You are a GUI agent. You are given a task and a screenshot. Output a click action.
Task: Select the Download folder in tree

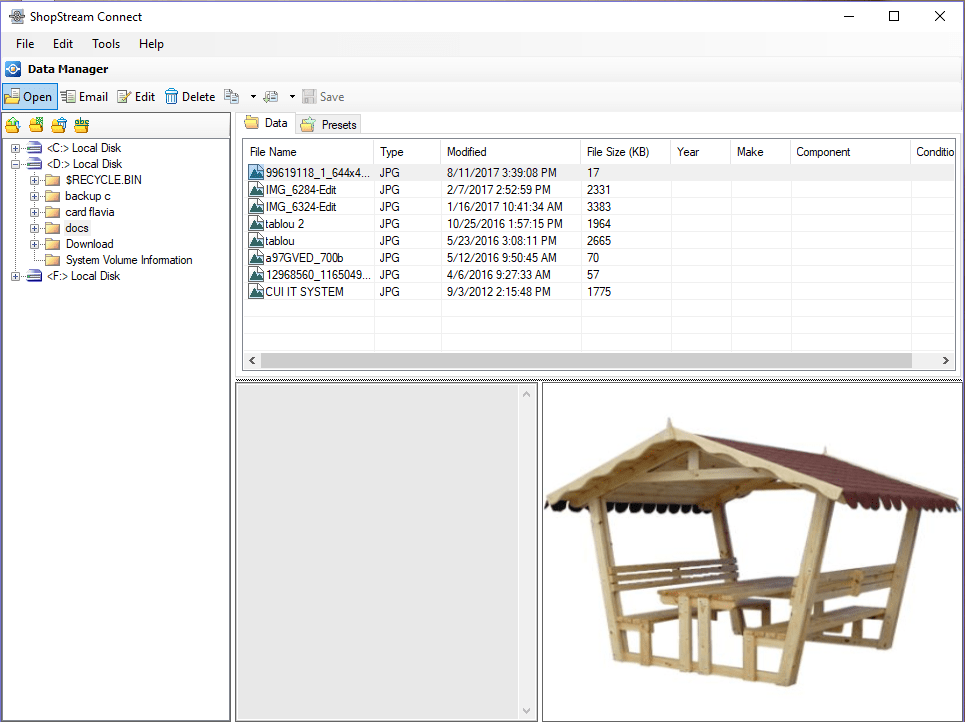click(89, 244)
